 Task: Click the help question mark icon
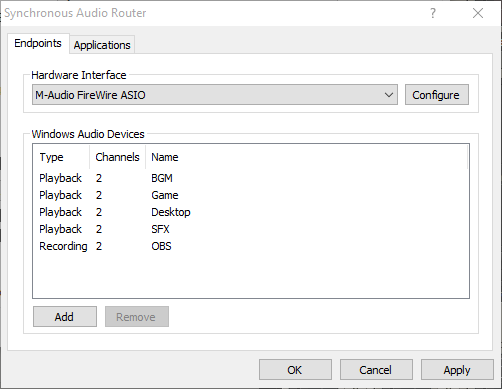(x=433, y=13)
